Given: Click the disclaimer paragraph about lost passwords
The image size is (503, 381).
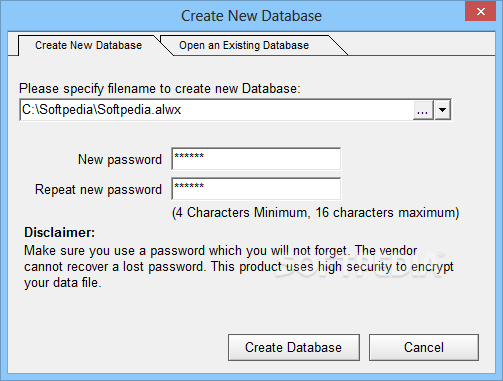Looking at the screenshot, I should pyautogui.click(x=239, y=267).
